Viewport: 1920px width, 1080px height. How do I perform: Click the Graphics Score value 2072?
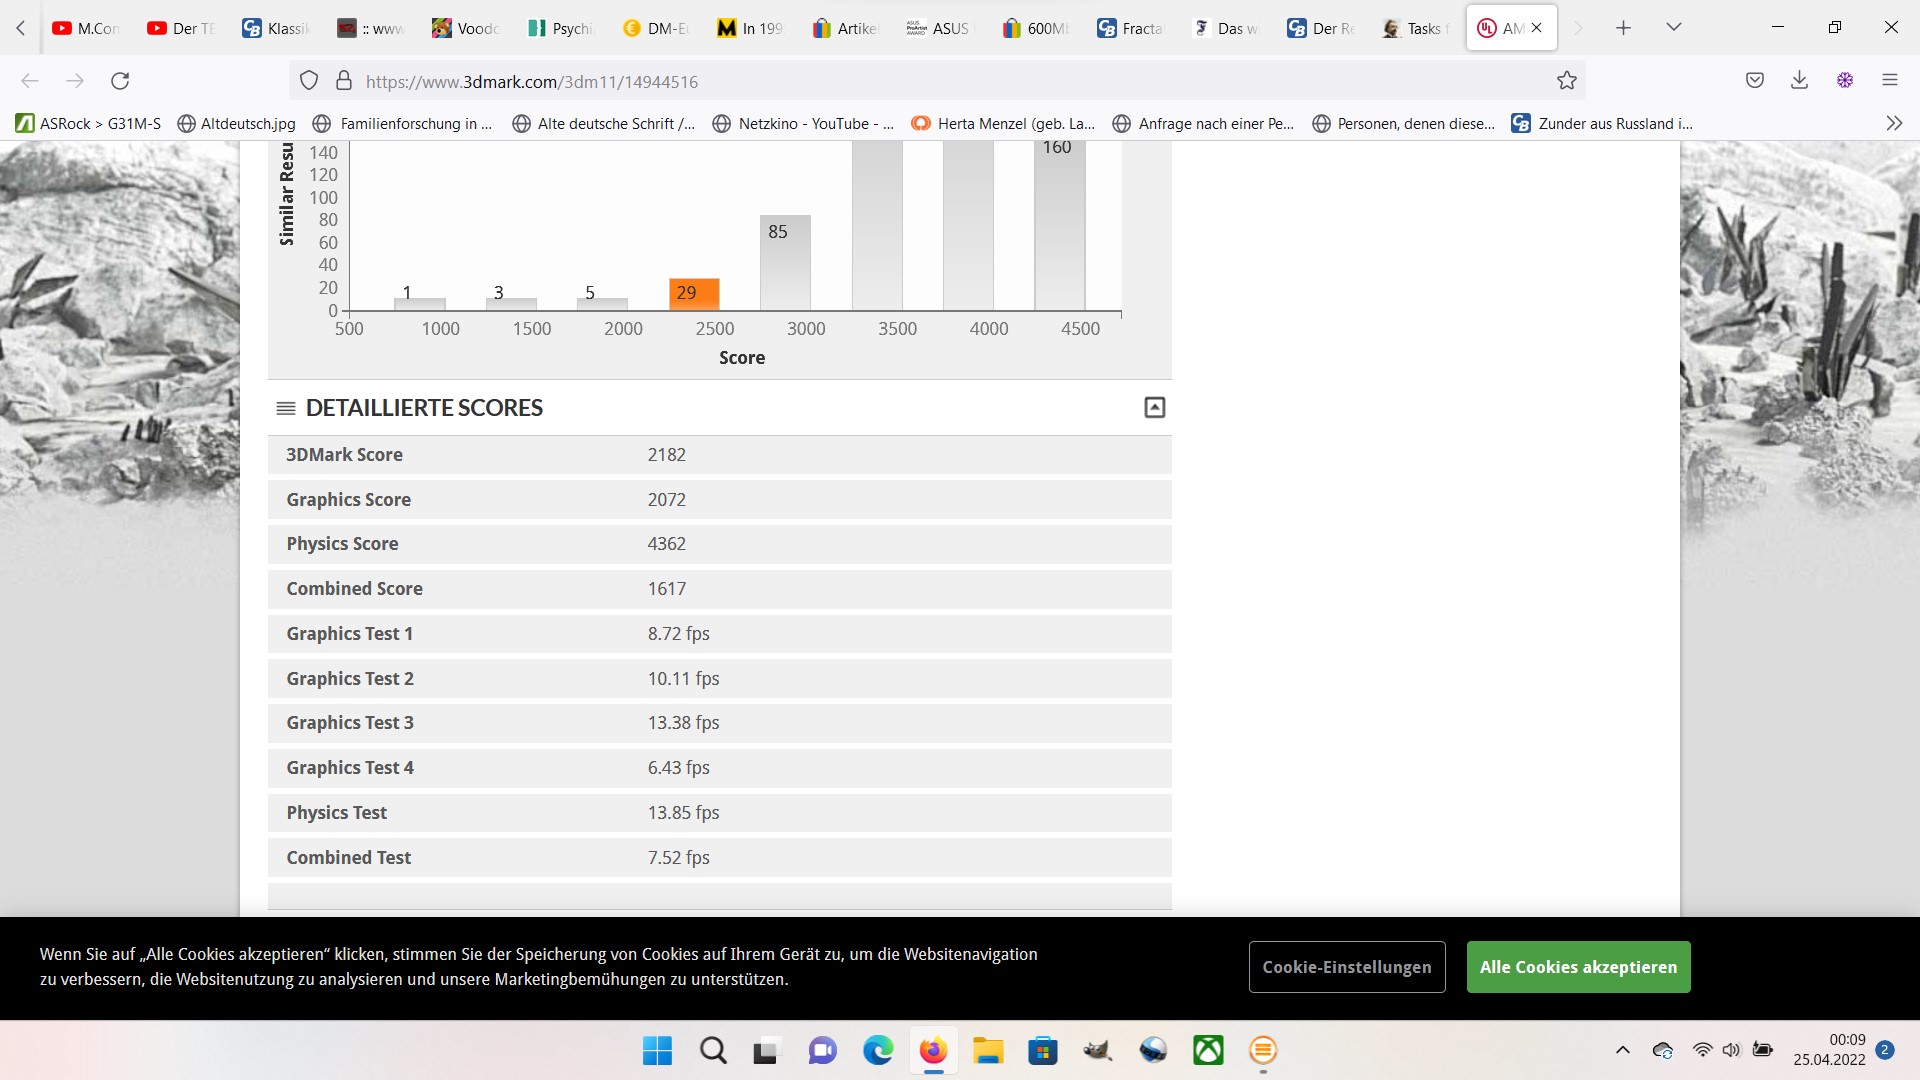[x=666, y=500]
